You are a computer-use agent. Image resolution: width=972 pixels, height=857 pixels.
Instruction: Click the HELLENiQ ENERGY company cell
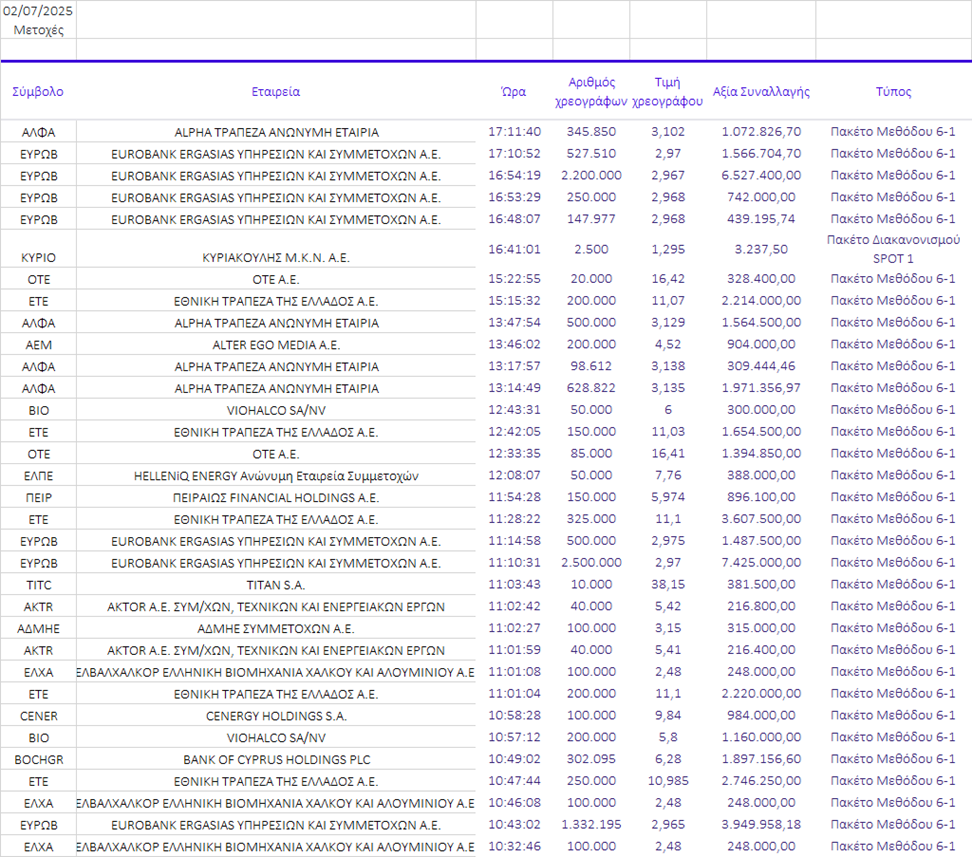[x=275, y=476]
